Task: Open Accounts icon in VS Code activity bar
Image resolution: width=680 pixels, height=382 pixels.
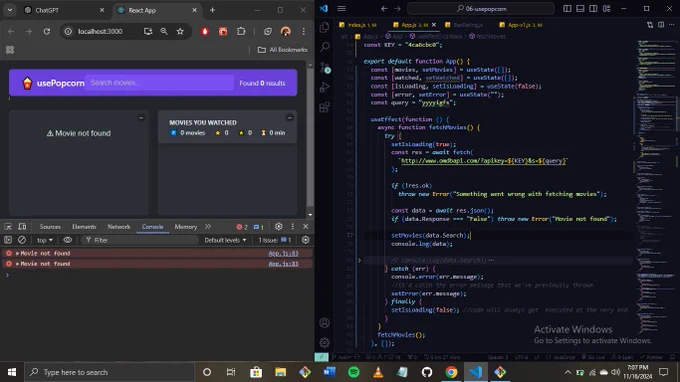Action: (324, 323)
